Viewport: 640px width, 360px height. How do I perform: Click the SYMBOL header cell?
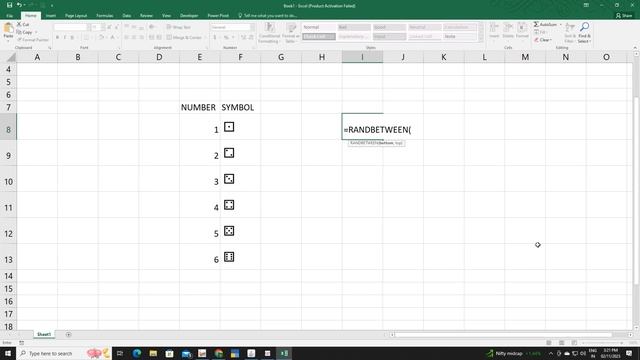point(240,107)
